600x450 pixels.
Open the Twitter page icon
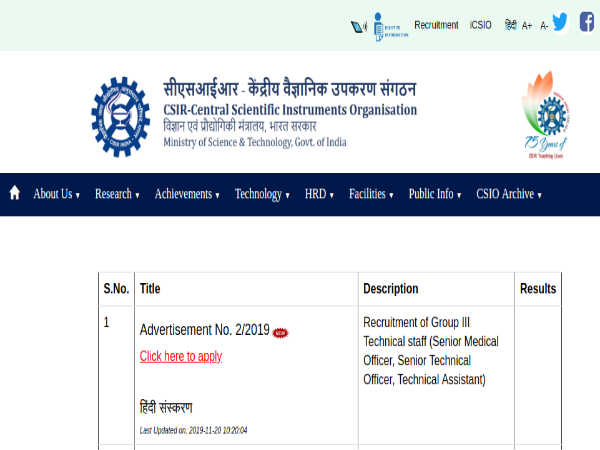(x=560, y=22)
